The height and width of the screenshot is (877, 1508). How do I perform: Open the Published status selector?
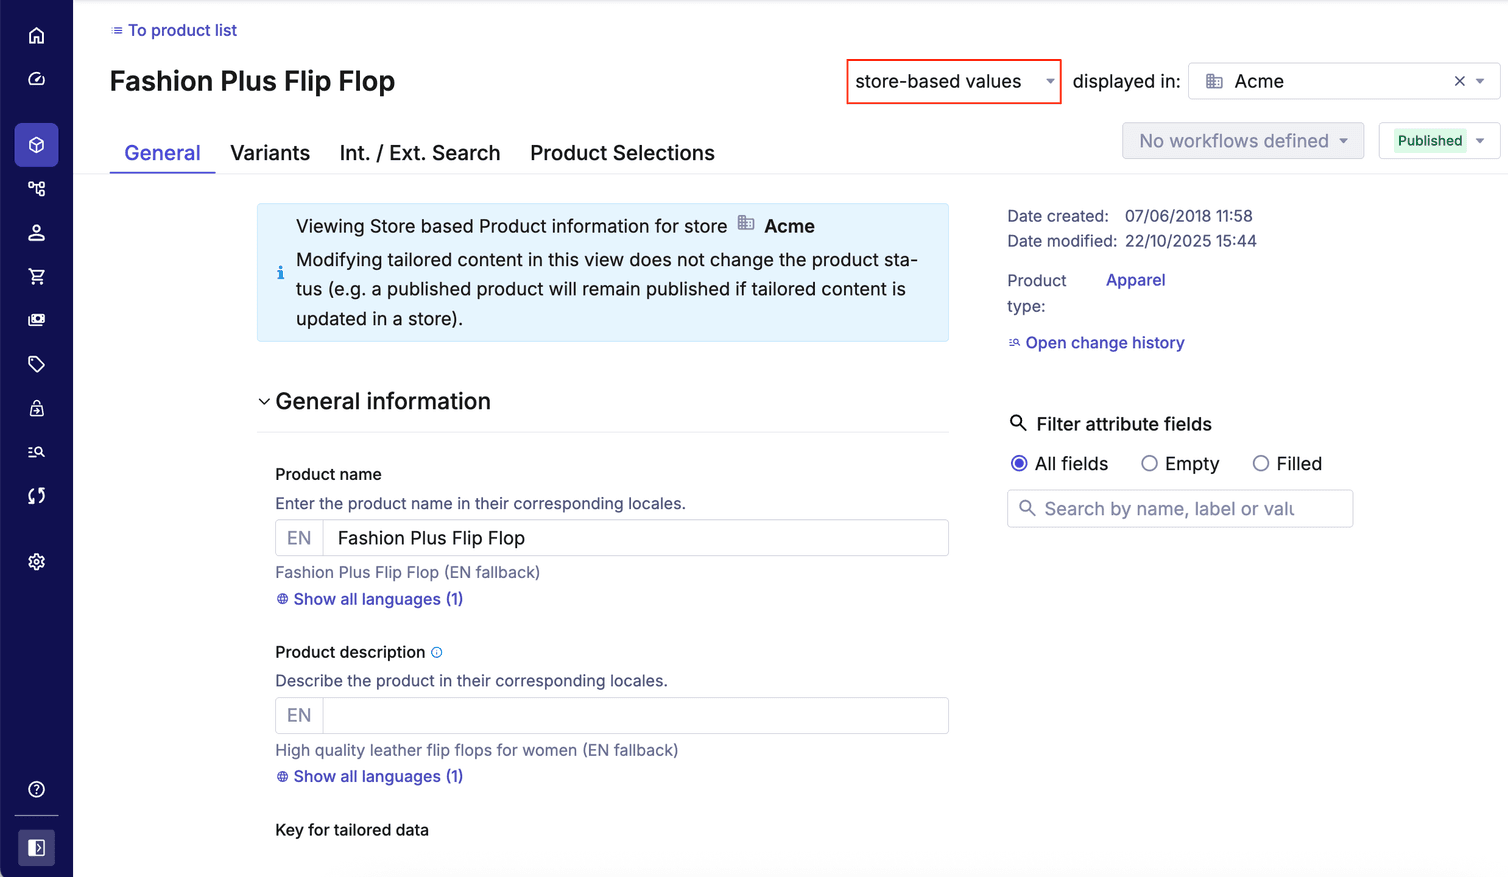coord(1438,140)
